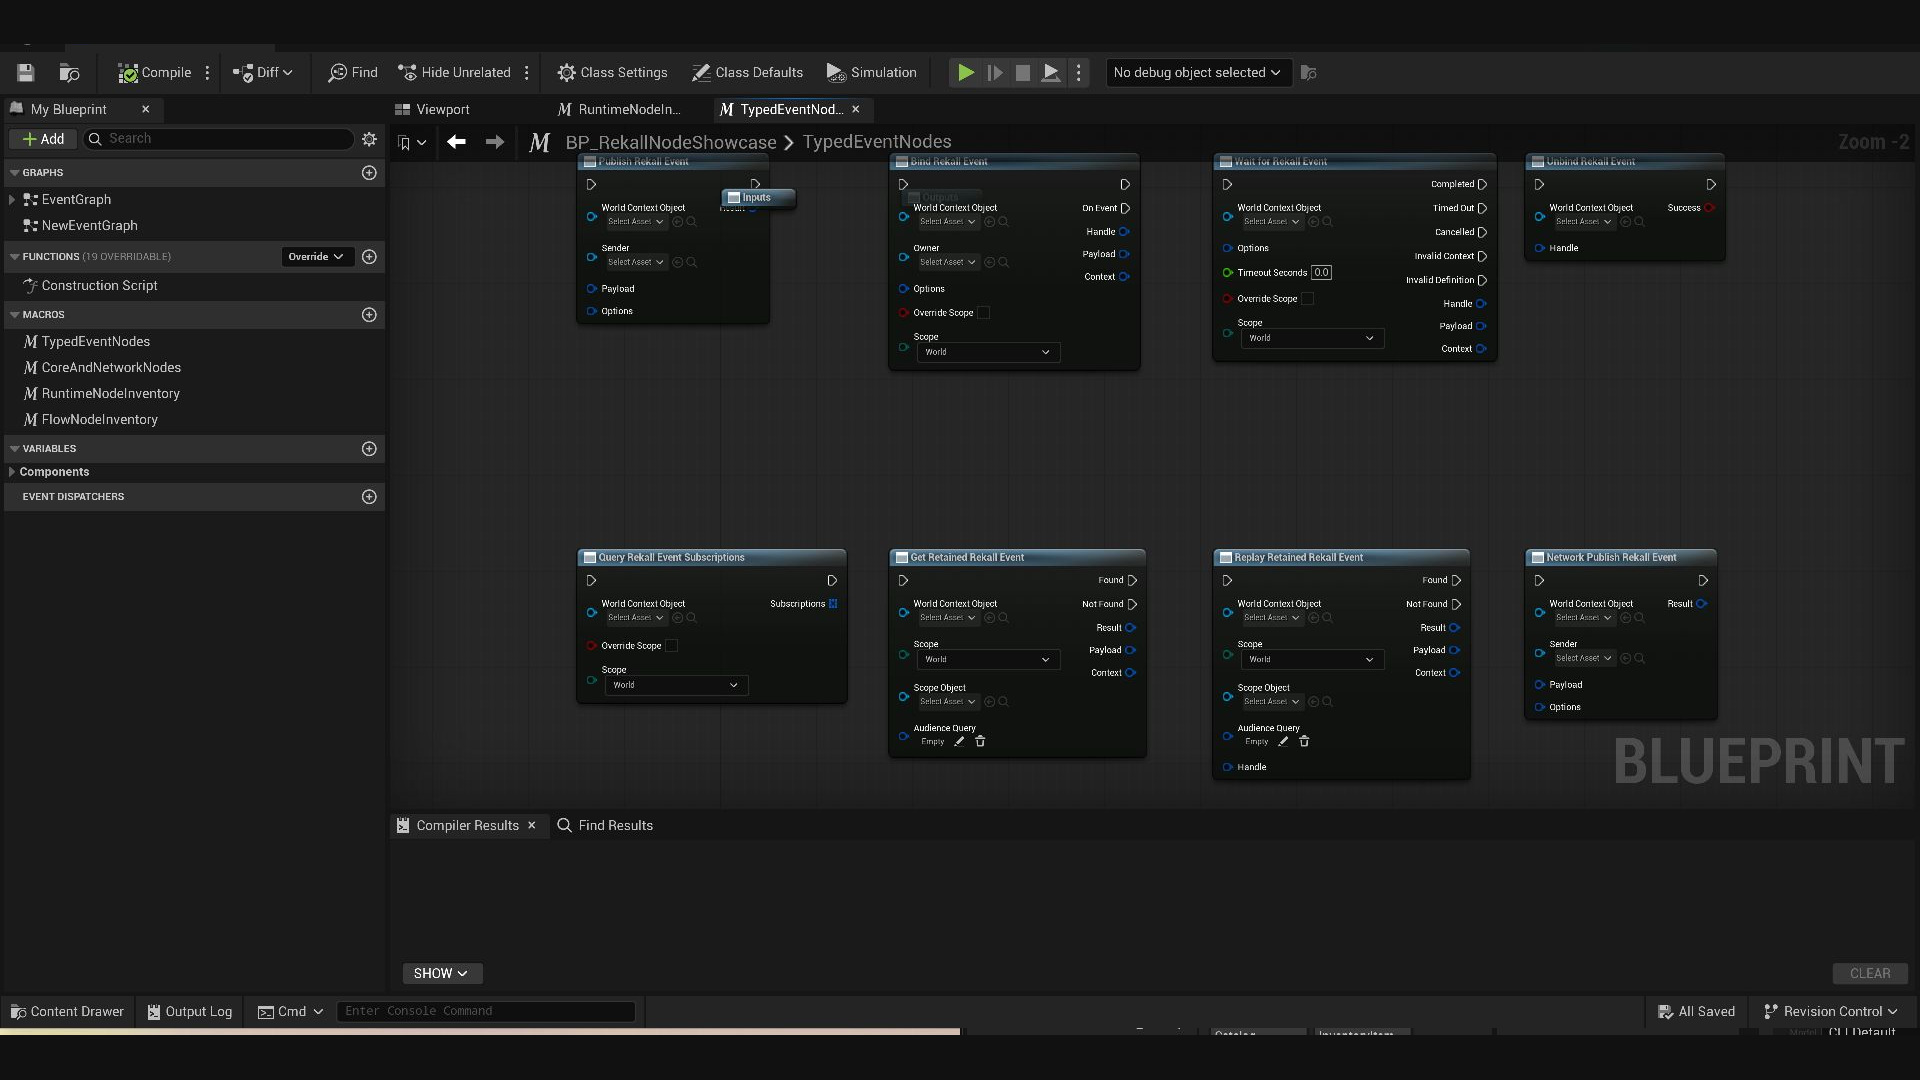
Task: Open the function Override dropdown
Action: [x=316, y=257]
